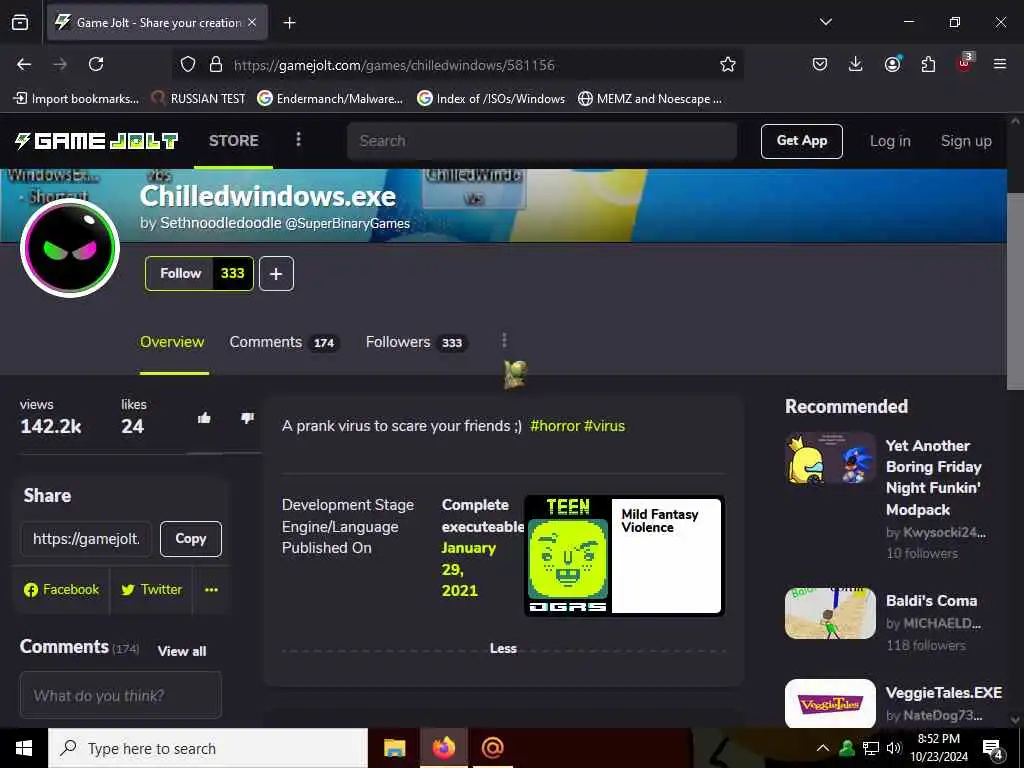Switch to the Overview tab
The image size is (1024, 768).
coord(172,342)
